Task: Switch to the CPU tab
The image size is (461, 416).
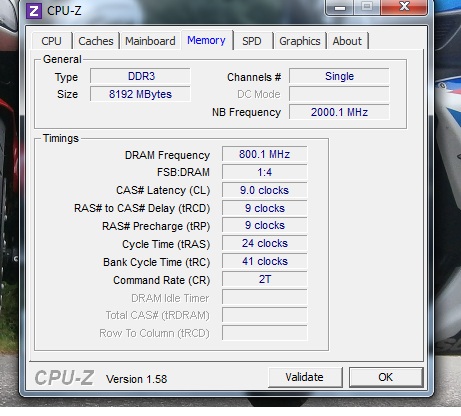Action: click(x=52, y=41)
